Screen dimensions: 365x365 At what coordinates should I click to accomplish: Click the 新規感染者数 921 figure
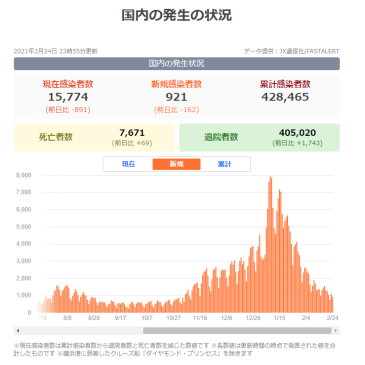pos(176,97)
